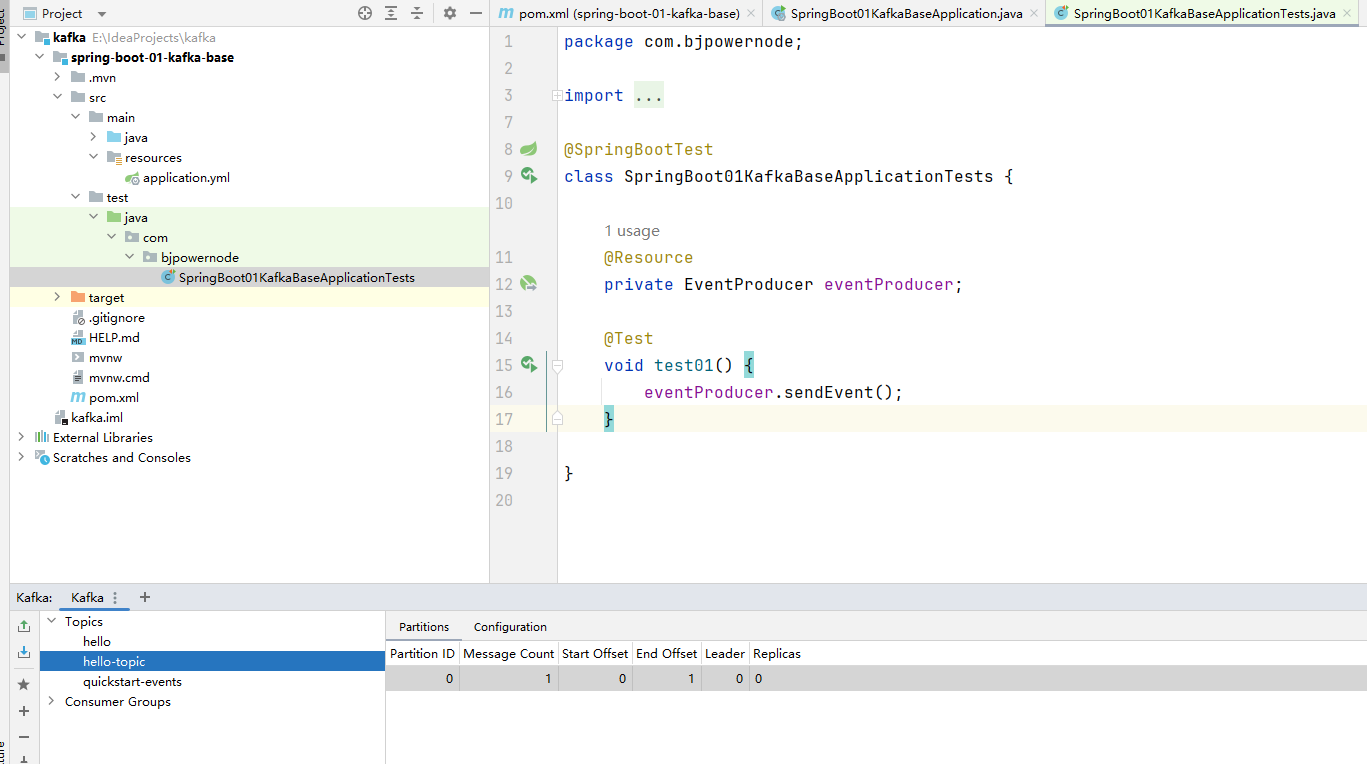This screenshot has width=1367, height=764.
Task: Select HELP.md in the project tree
Action: pos(114,337)
